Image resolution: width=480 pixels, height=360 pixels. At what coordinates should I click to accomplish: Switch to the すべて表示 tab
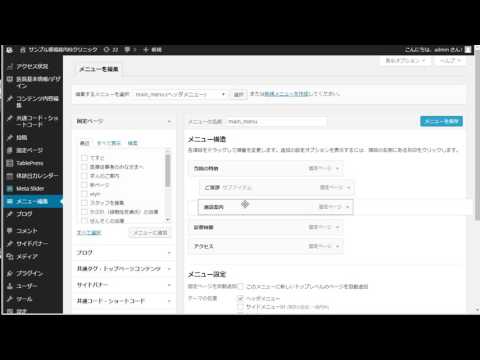pyautogui.click(x=109, y=143)
